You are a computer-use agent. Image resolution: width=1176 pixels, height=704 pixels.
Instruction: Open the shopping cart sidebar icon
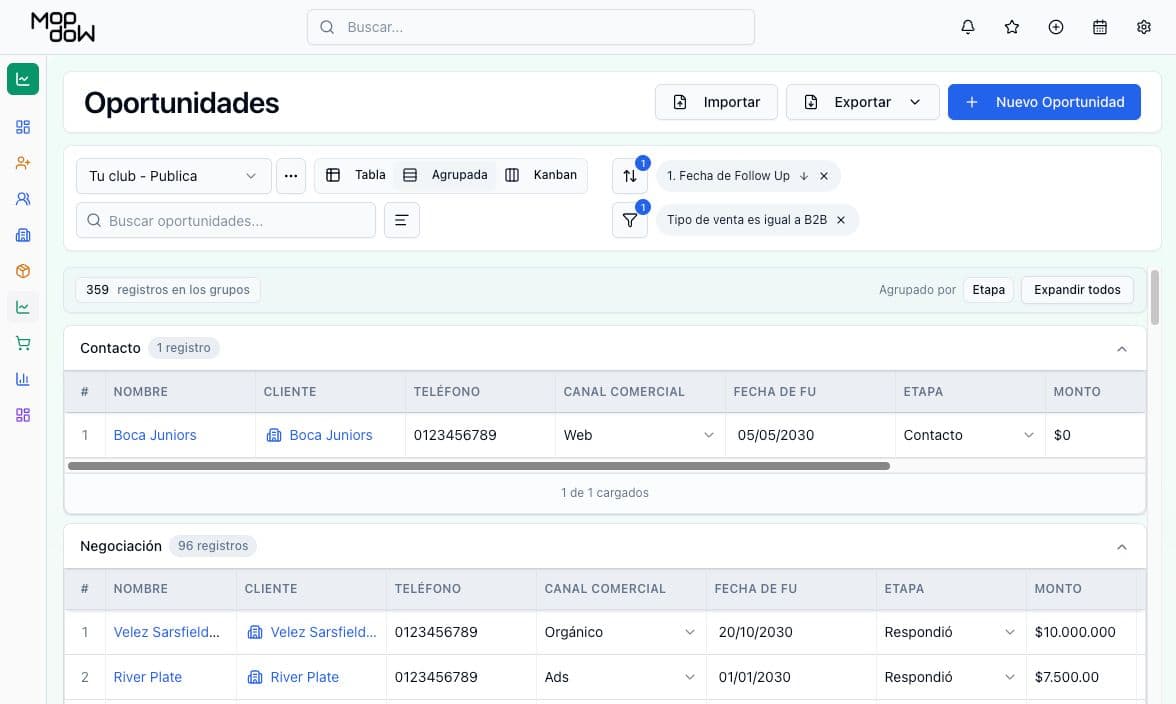(x=22, y=343)
